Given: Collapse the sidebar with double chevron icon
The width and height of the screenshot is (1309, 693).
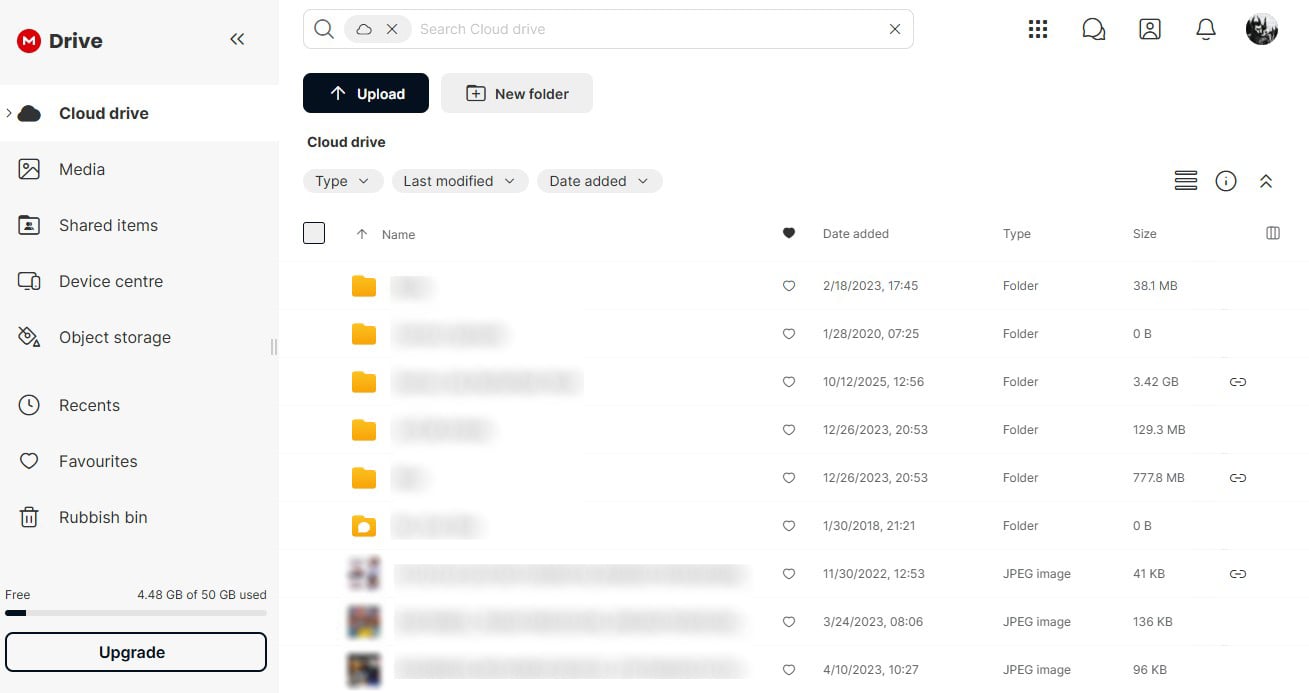Looking at the screenshot, I should click(x=237, y=39).
